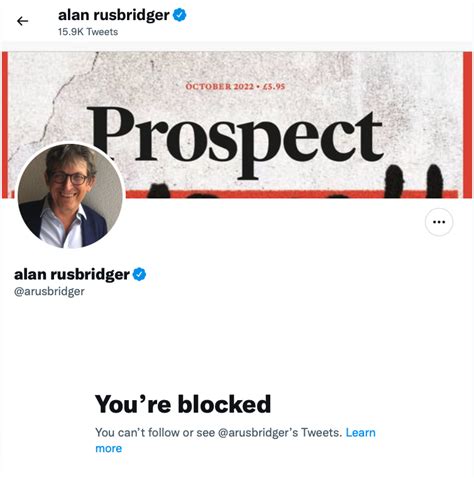The height and width of the screenshot is (478, 474).
Task: Click verified badge beside profile display name
Action: 139,274
